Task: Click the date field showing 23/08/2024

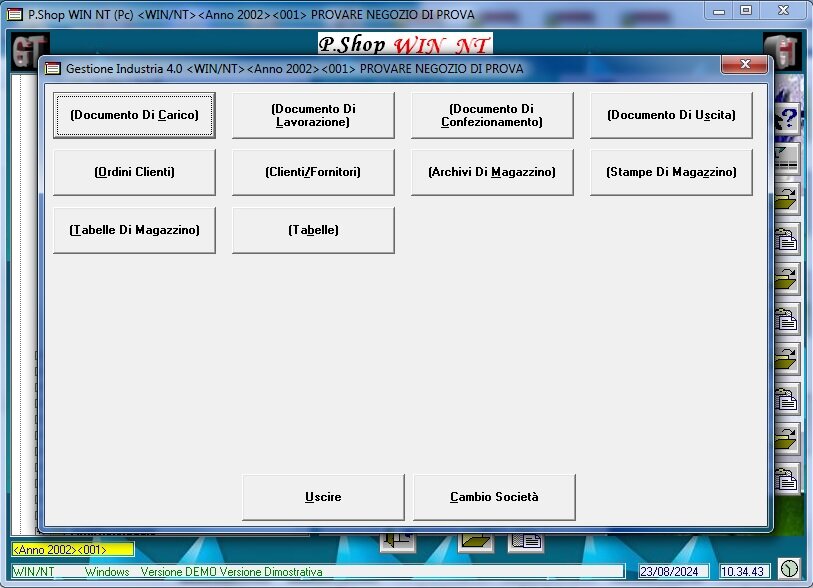Action: [673, 571]
